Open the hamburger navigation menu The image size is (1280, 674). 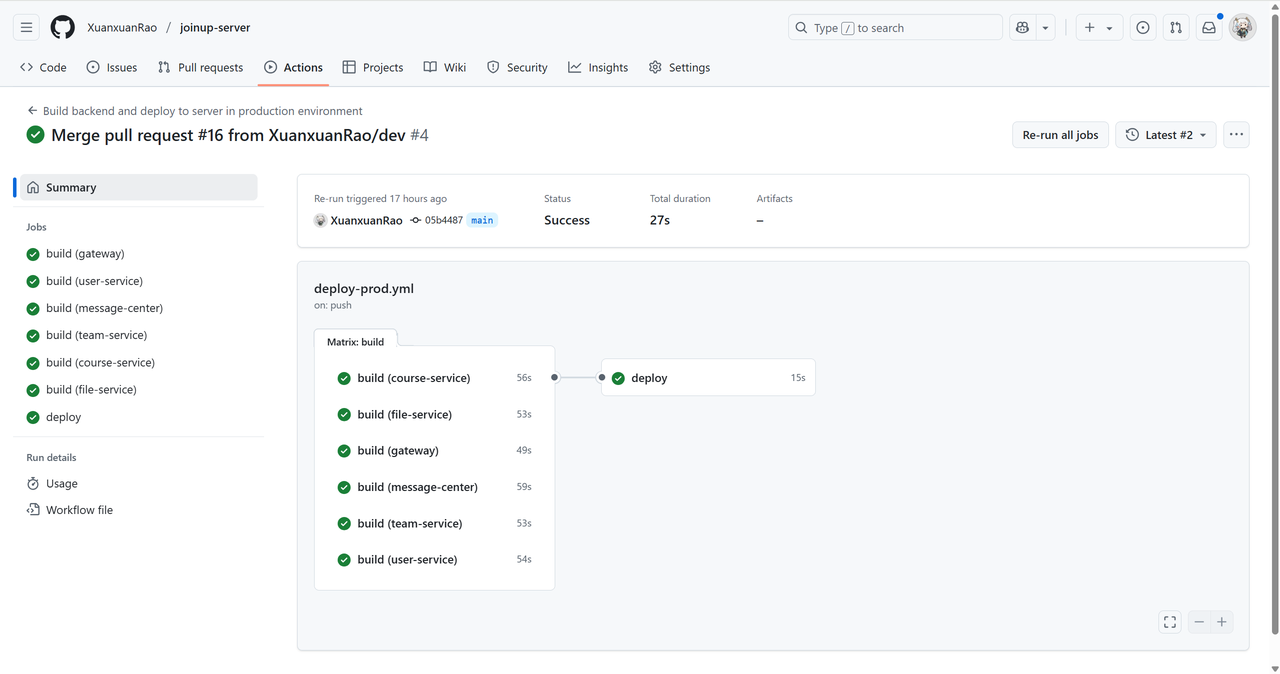[x=27, y=28]
